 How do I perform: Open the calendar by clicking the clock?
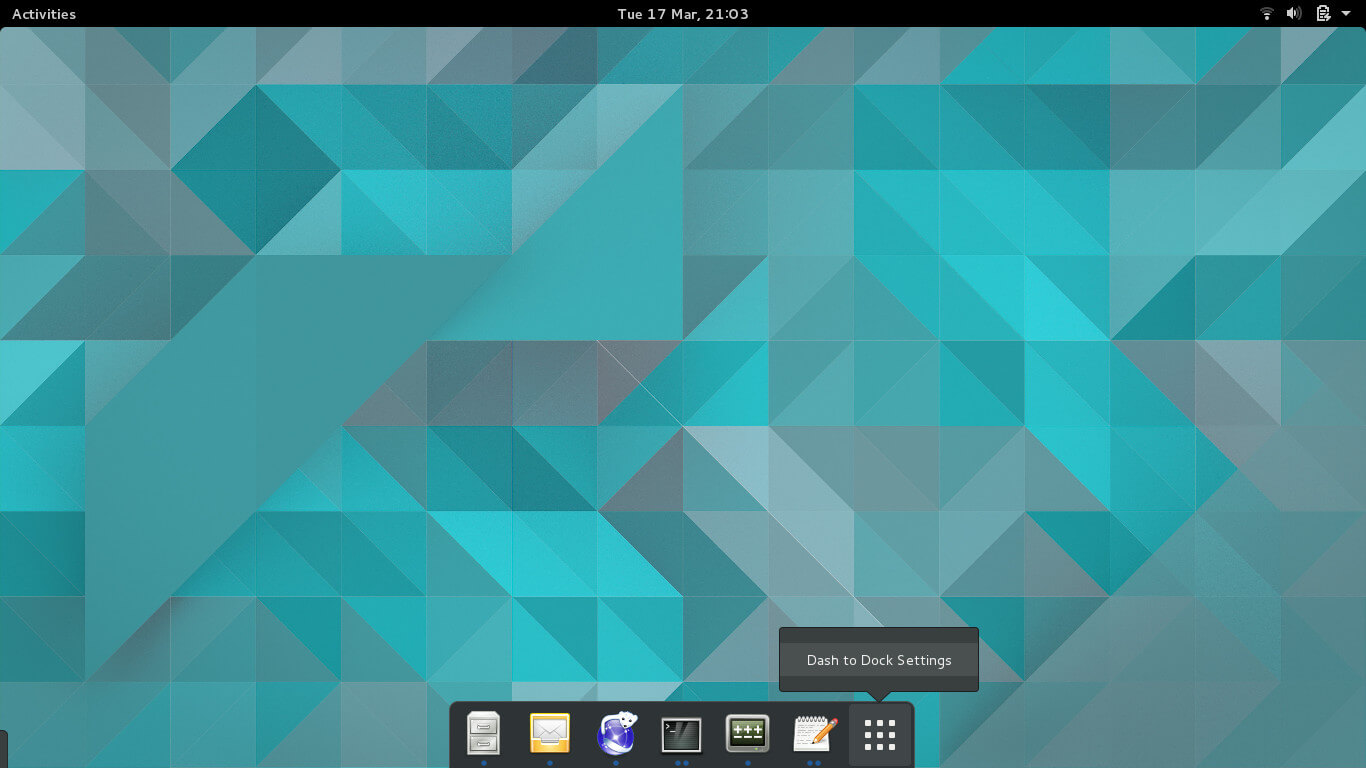683,14
